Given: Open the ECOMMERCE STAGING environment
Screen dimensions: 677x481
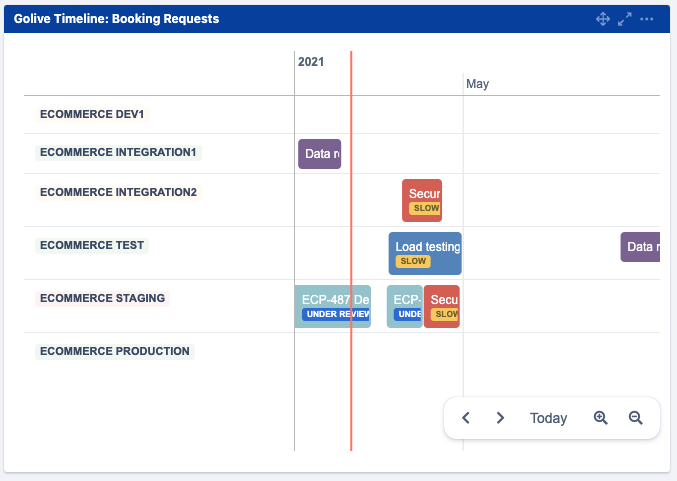Looking at the screenshot, I should tap(102, 298).
